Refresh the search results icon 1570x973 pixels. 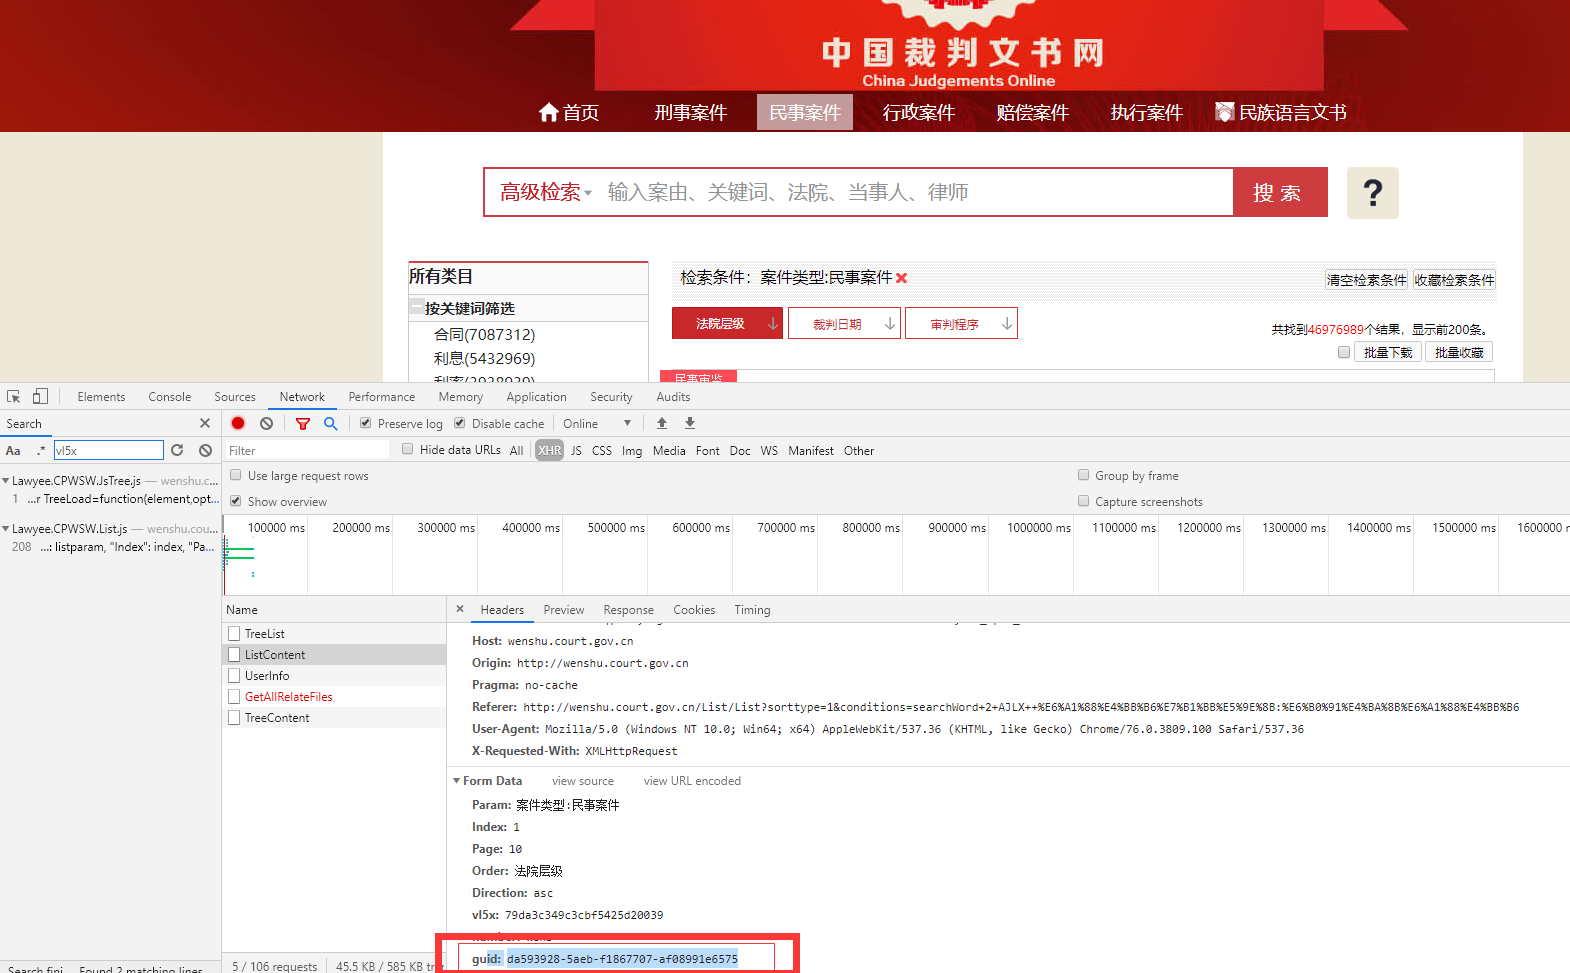[177, 450]
